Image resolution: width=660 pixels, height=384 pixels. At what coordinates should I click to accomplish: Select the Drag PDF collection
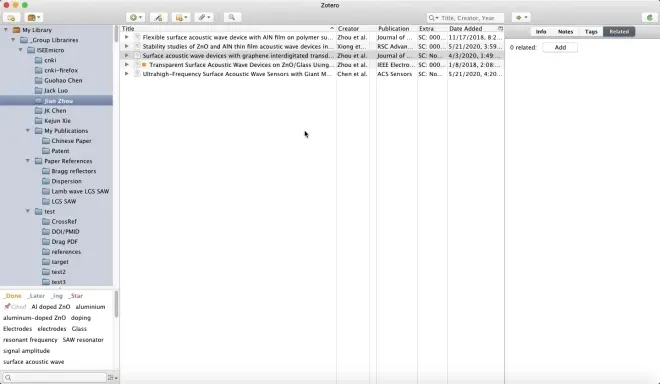coord(64,242)
